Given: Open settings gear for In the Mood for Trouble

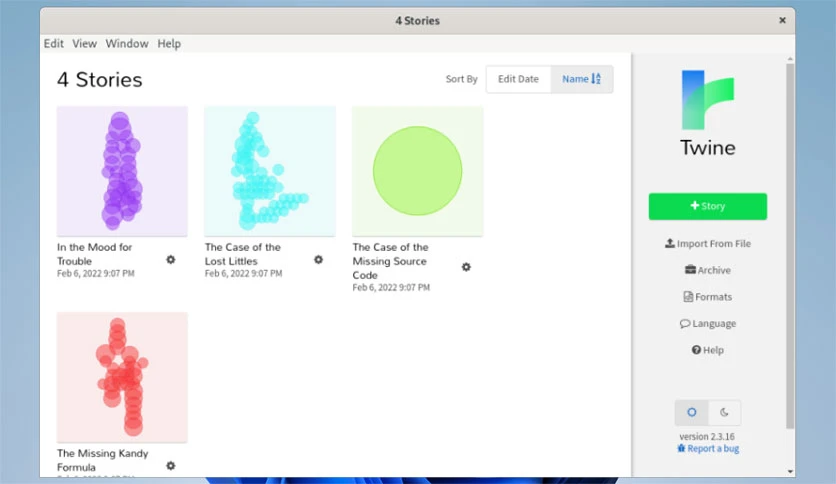Looking at the screenshot, I should tap(171, 260).
